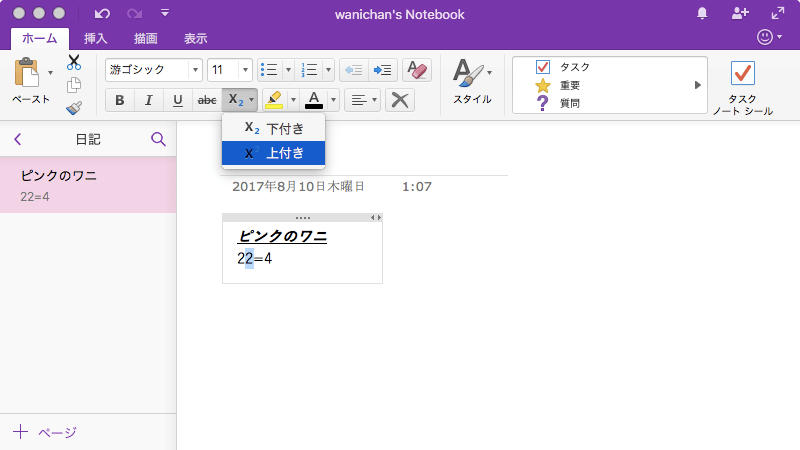Click the 游ゴシック font name field
The image size is (800, 450).
147,70
